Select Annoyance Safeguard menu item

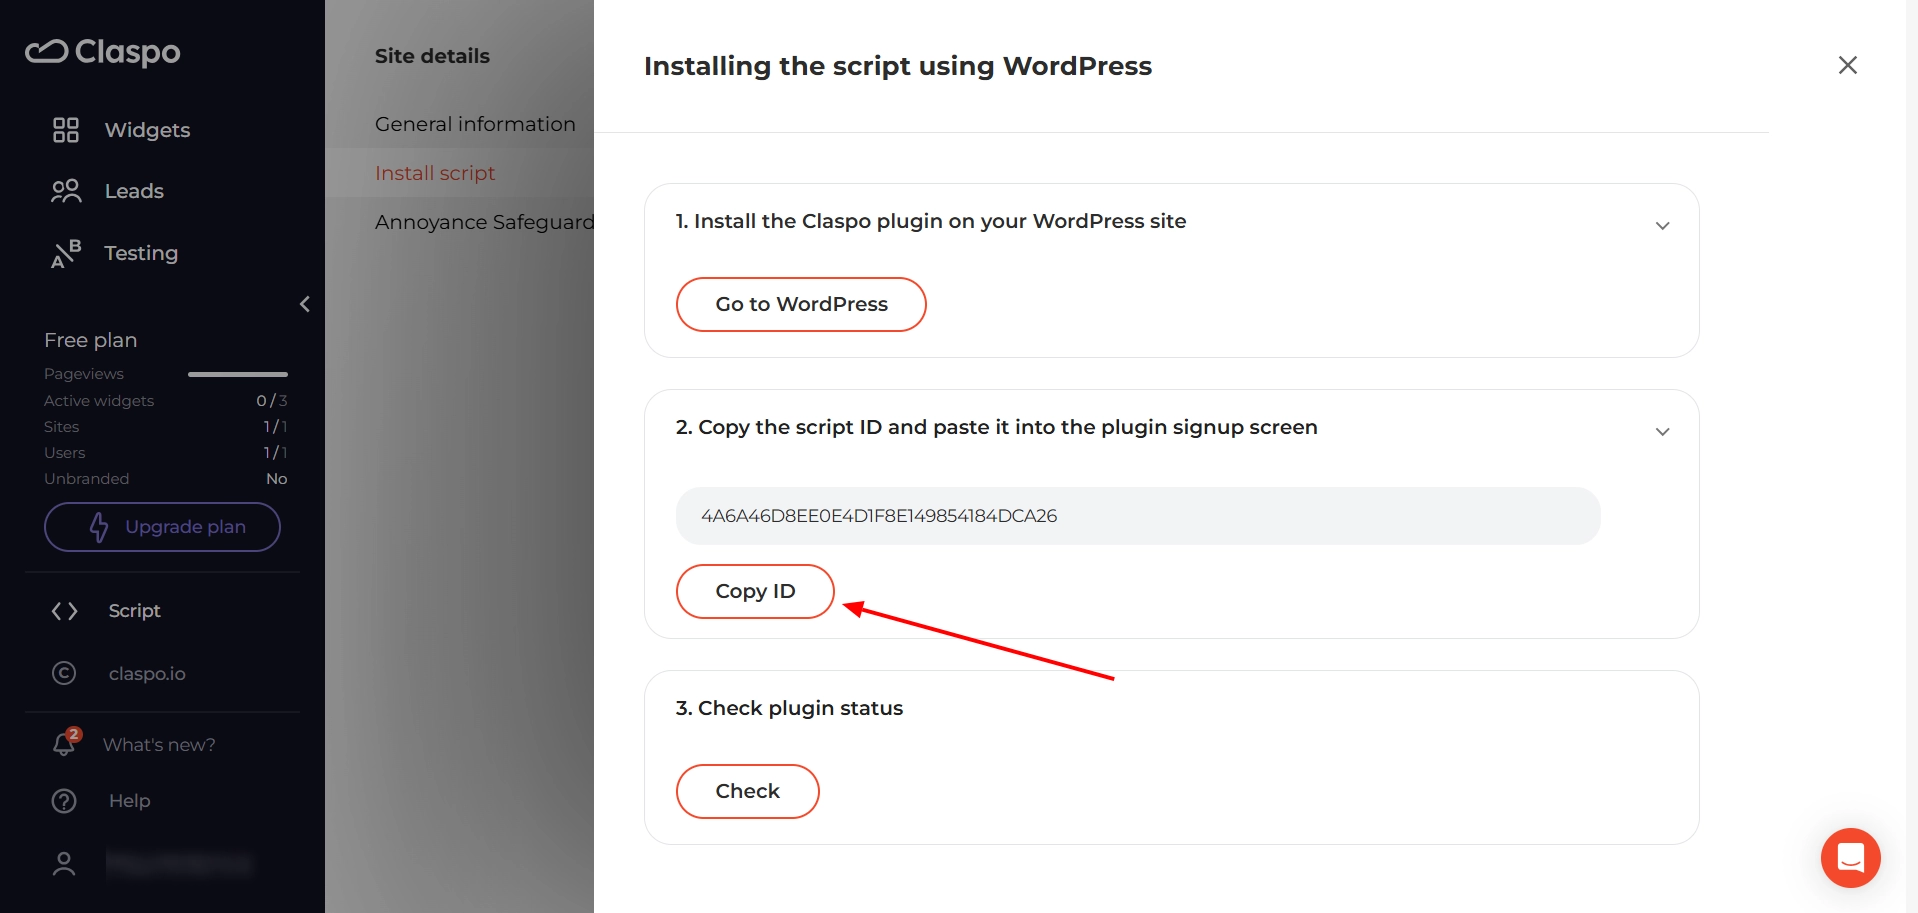coord(484,222)
